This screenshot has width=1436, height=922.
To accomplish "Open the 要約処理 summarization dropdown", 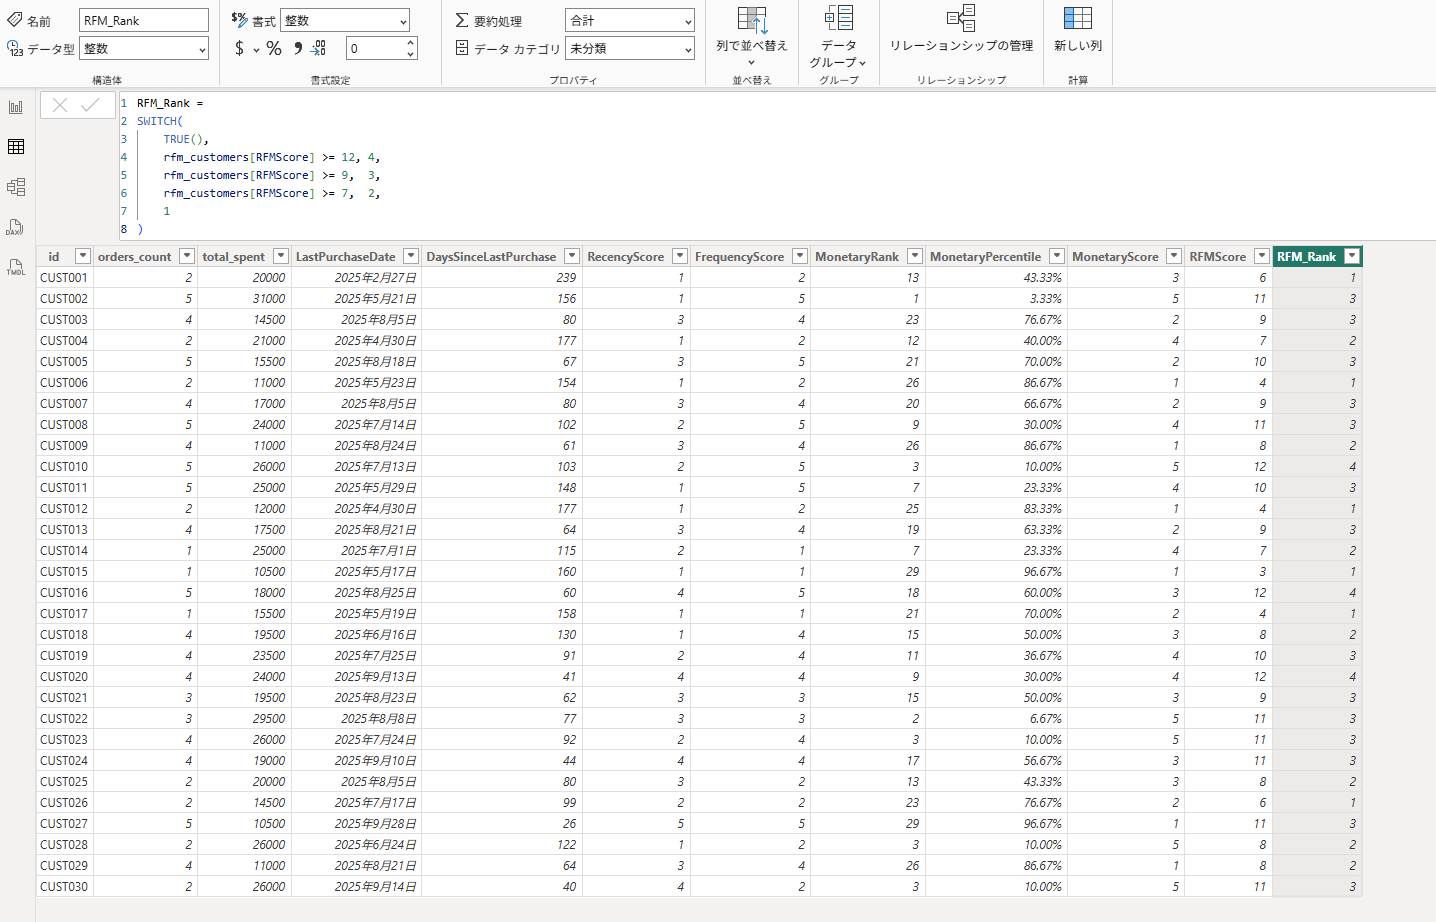I will coord(630,21).
